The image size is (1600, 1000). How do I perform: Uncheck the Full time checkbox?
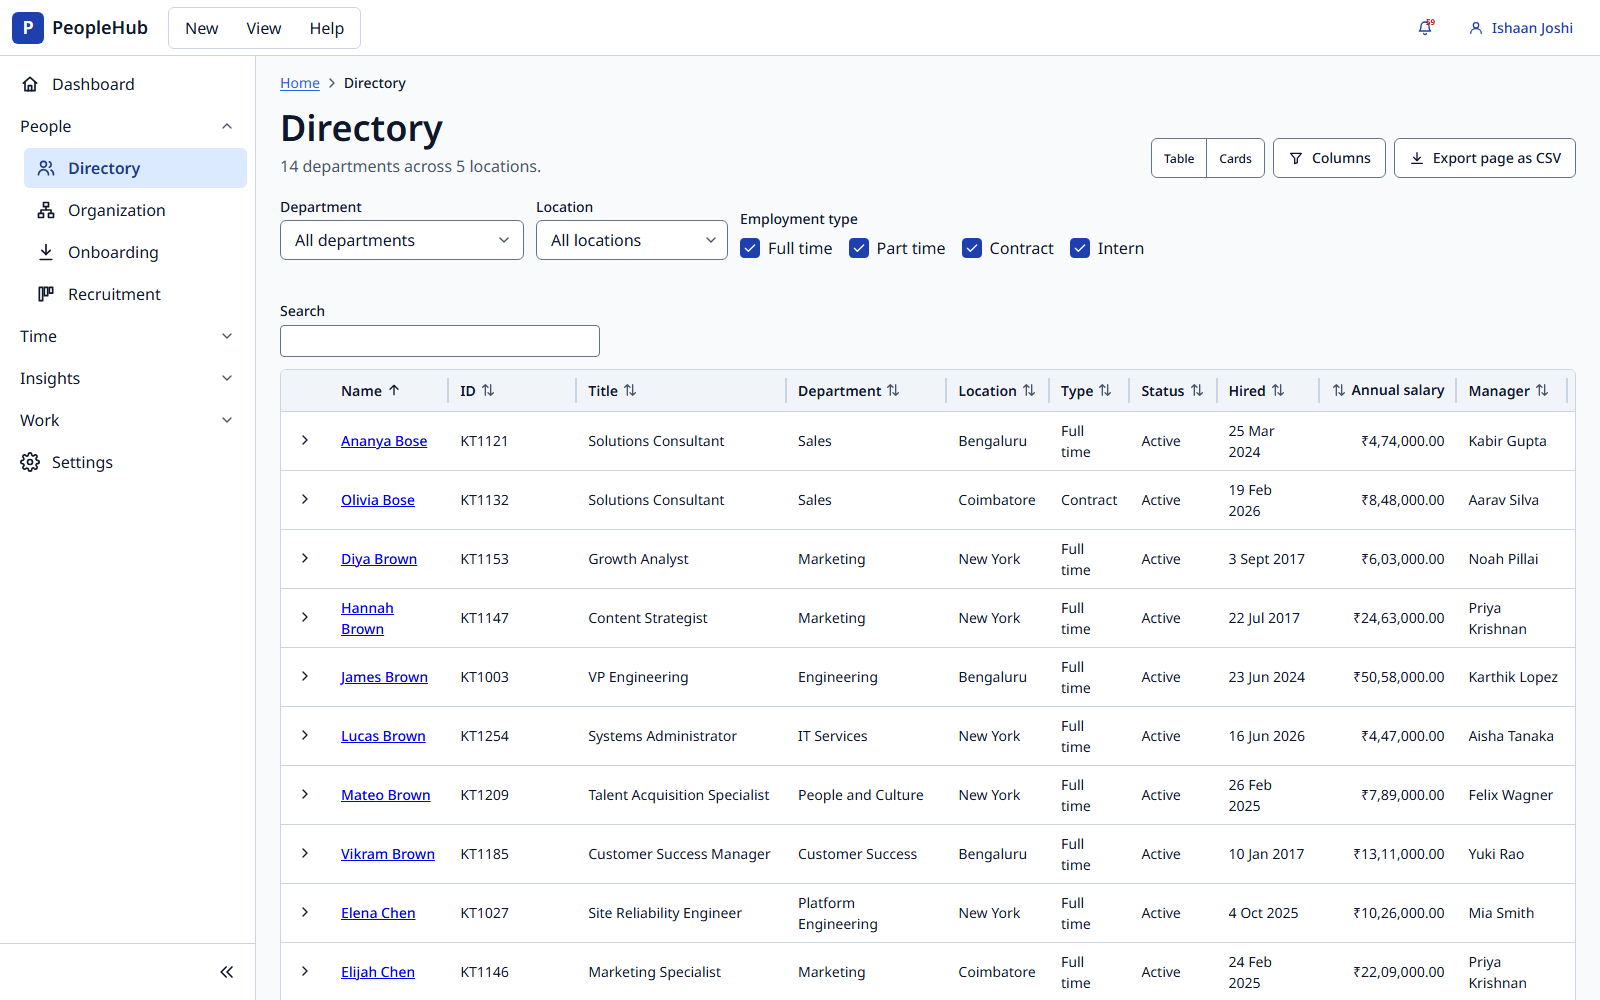pyautogui.click(x=750, y=248)
